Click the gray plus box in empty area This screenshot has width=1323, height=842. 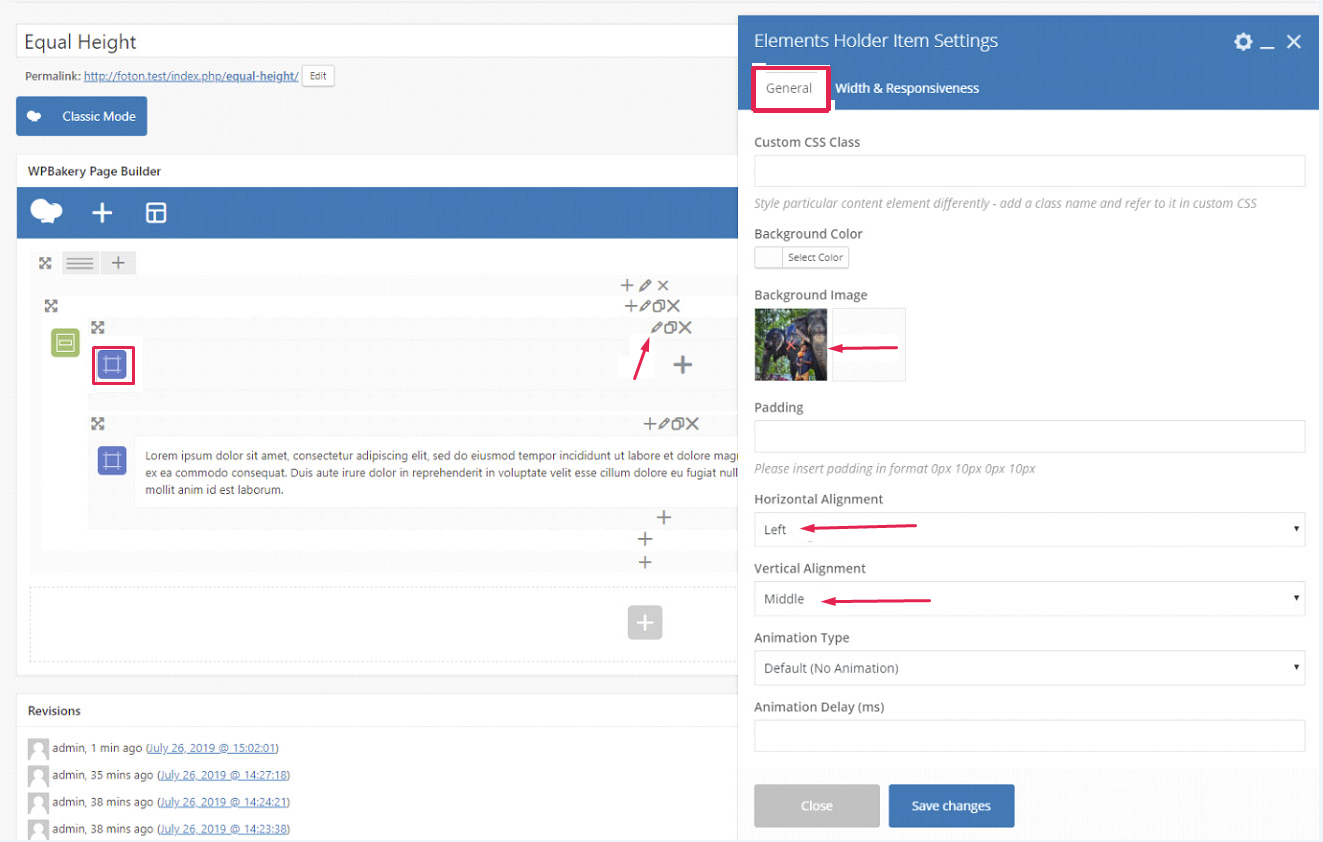(645, 623)
